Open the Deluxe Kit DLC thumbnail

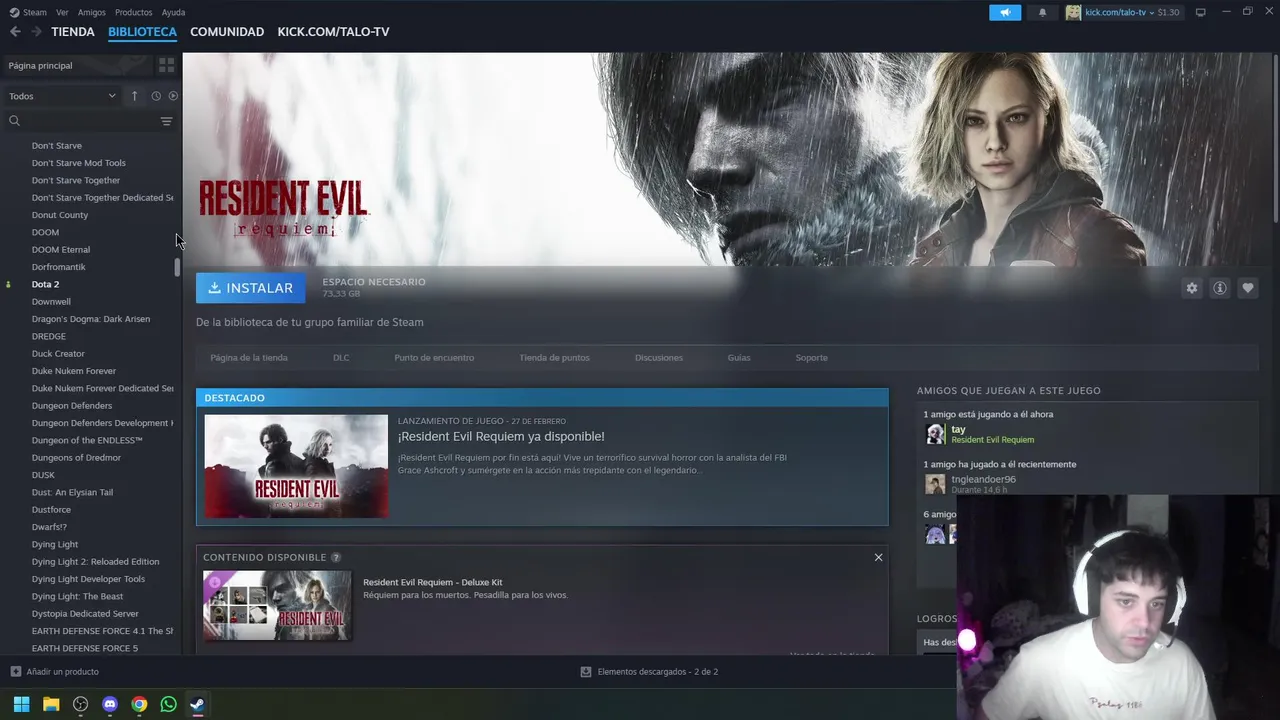(277, 605)
